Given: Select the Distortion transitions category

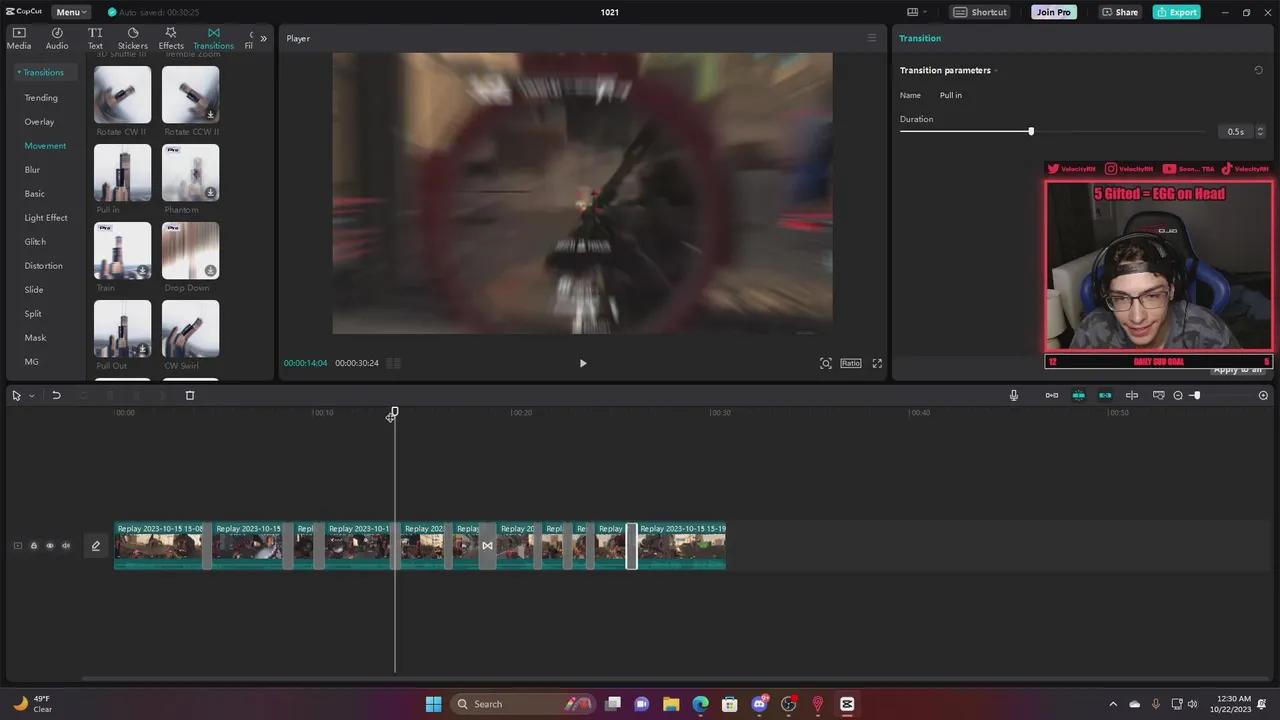Looking at the screenshot, I should pos(43,266).
